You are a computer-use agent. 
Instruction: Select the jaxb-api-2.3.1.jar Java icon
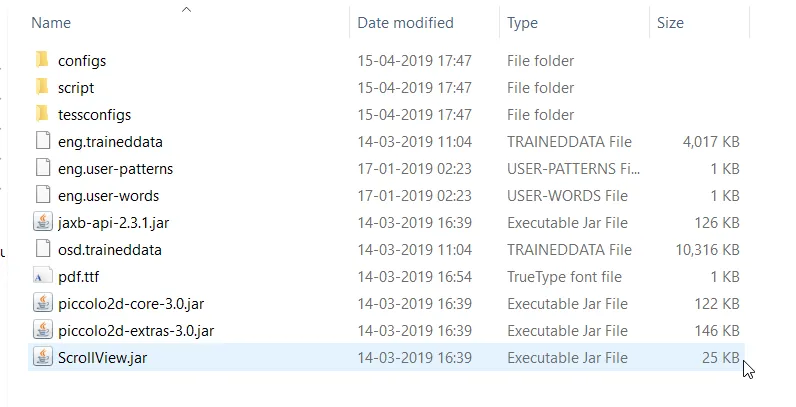(x=42, y=222)
